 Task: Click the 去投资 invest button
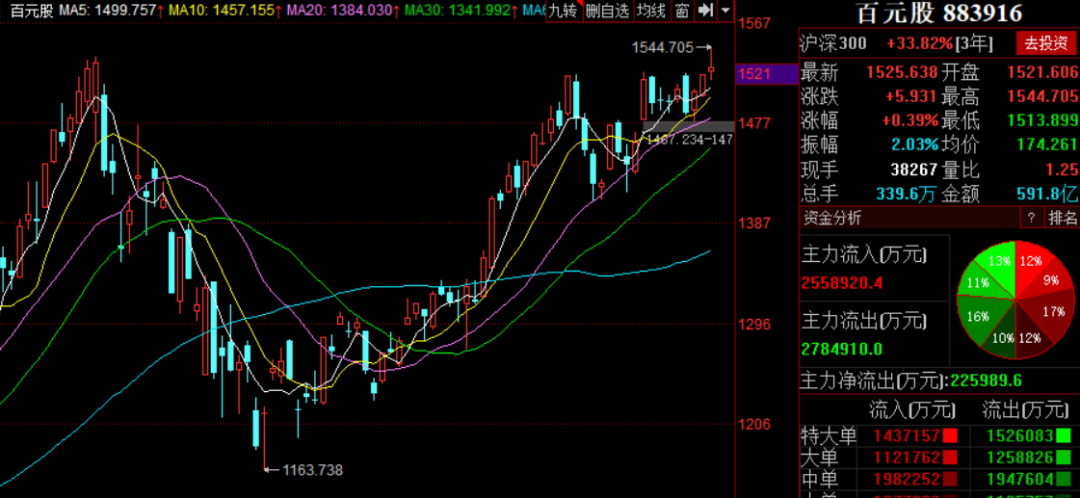(x=1046, y=43)
